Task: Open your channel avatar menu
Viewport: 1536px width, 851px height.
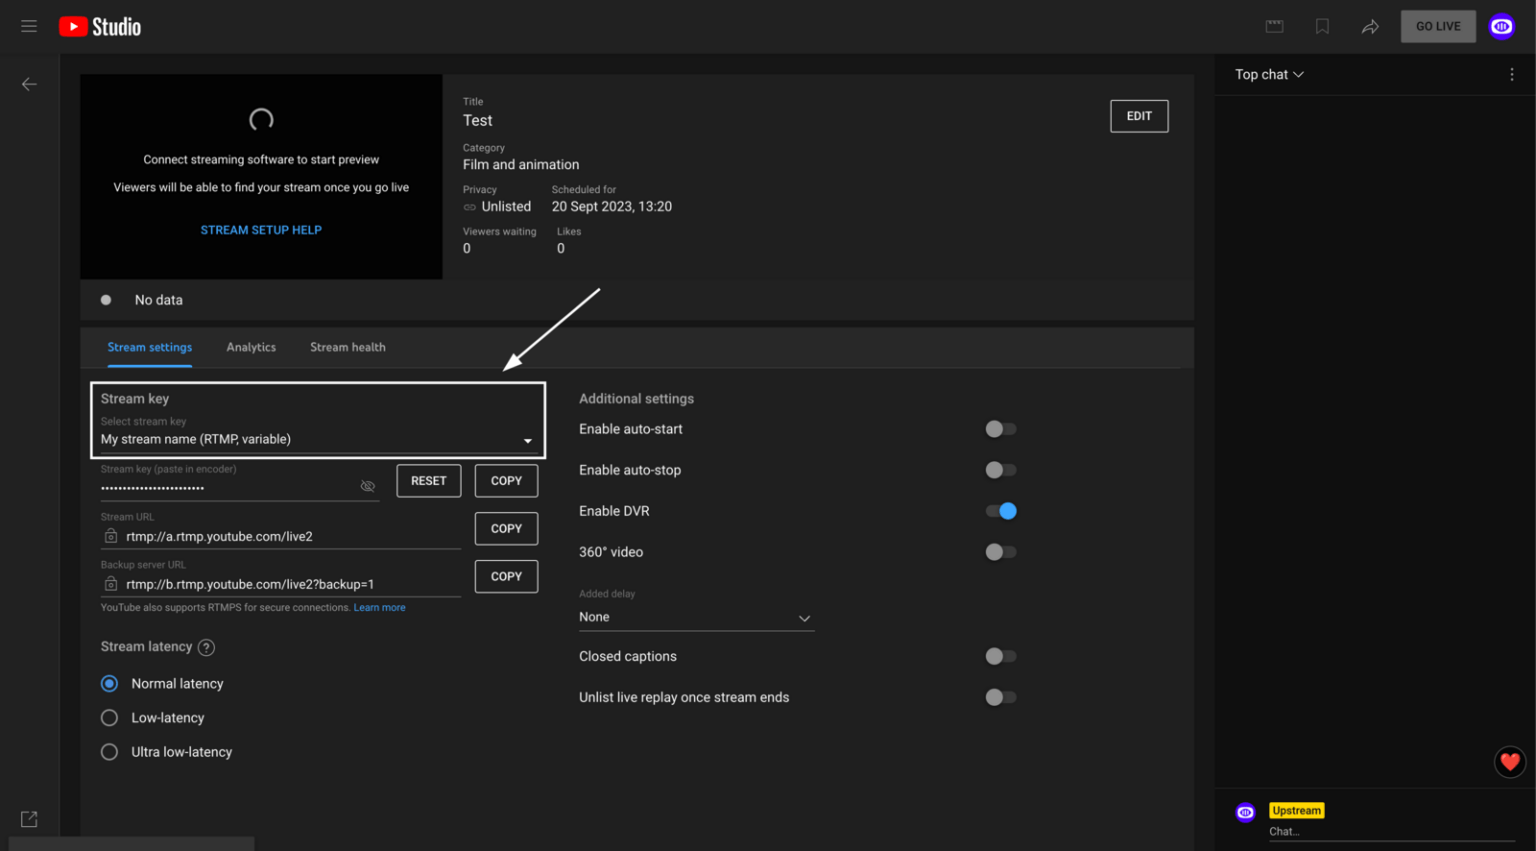Action: click(1501, 26)
